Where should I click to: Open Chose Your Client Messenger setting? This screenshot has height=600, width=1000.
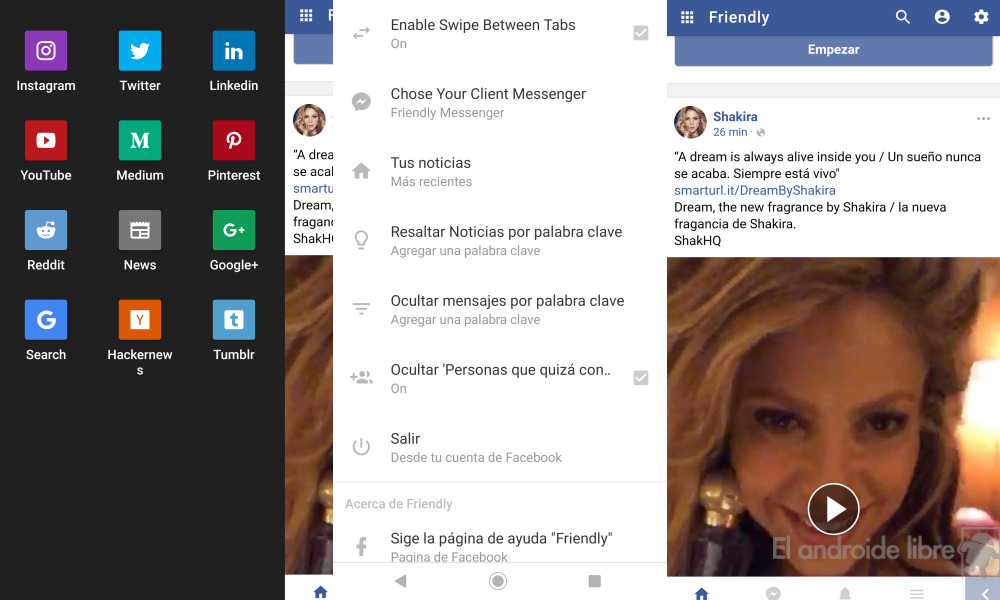click(x=500, y=102)
